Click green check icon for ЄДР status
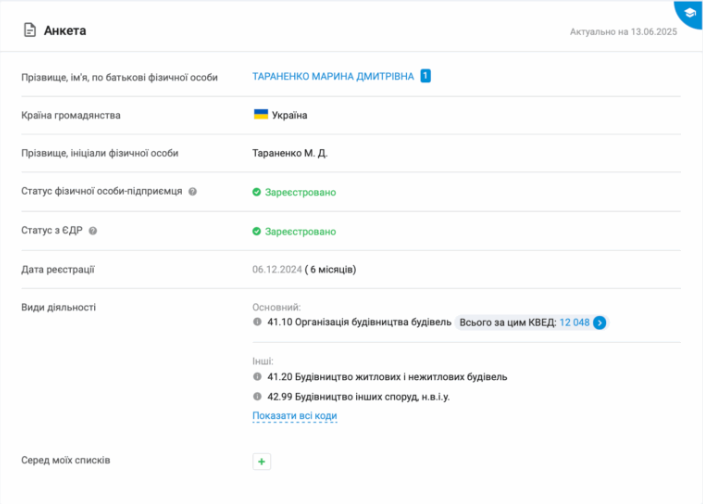703x504 pixels. (x=256, y=231)
